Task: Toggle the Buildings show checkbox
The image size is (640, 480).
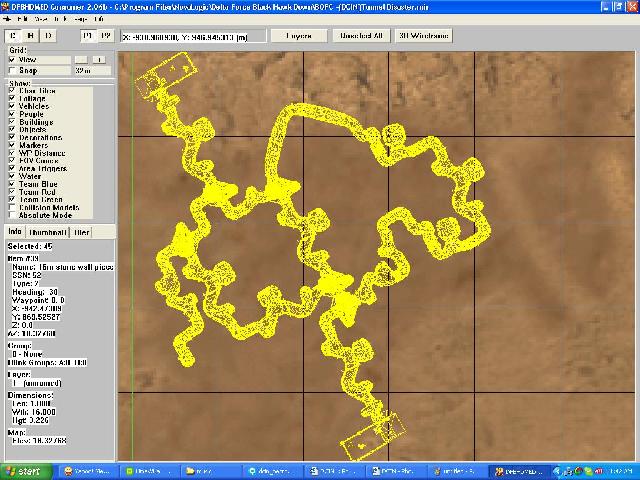Action: point(12,121)
